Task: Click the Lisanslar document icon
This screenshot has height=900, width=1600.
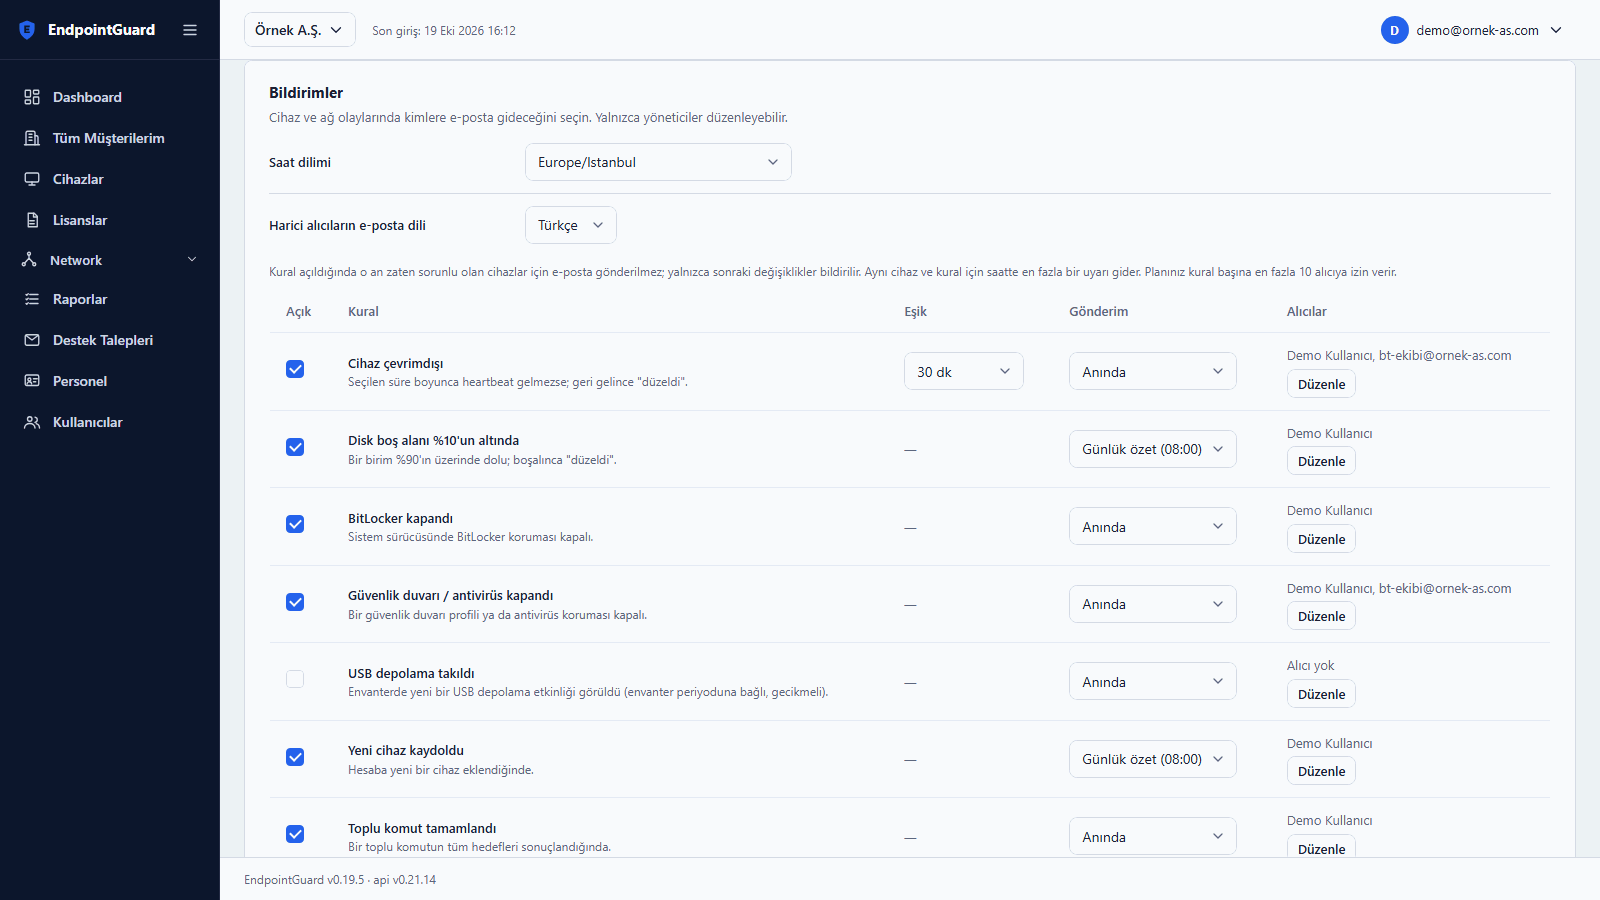Action: click(32, 220)
